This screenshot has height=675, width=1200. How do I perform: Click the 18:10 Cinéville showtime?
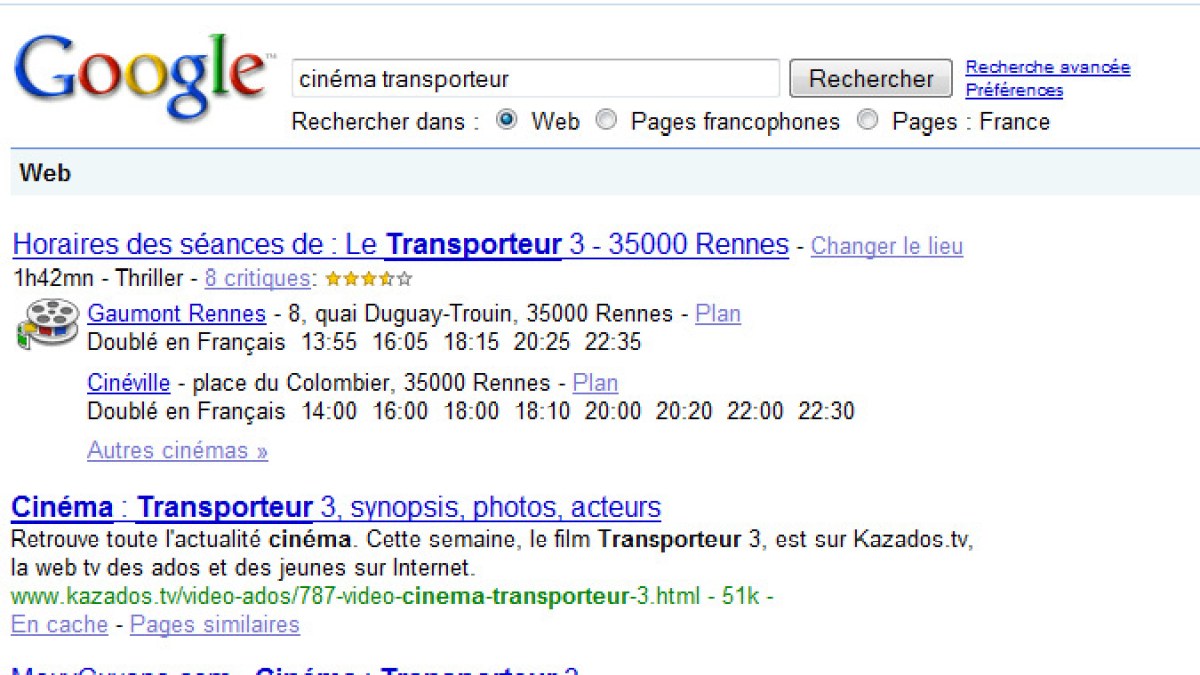point(542,411)
